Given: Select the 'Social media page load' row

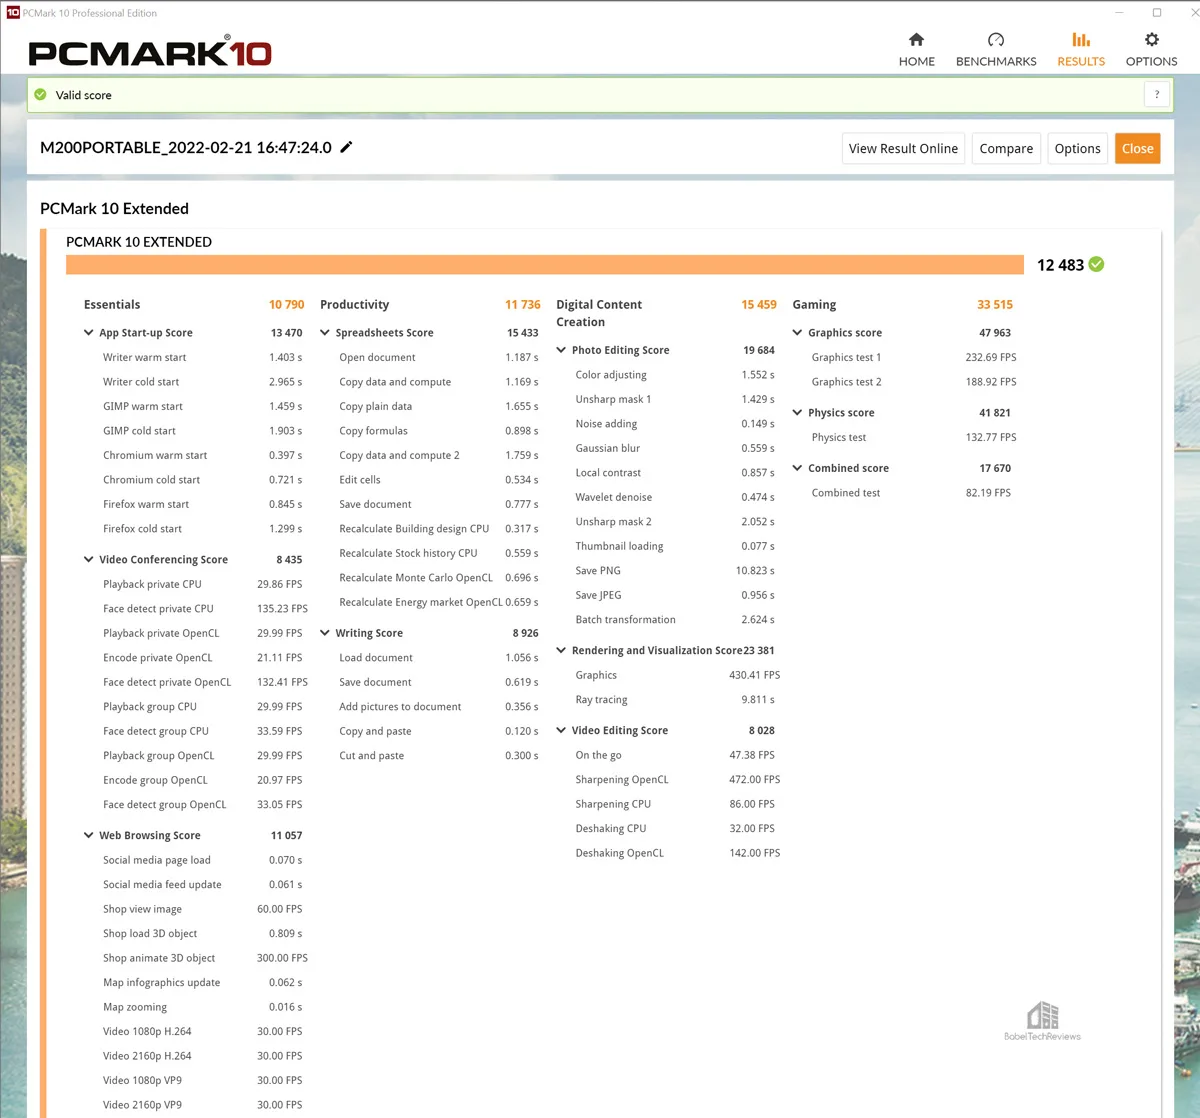Looking at the screenshot, I should (x=202, y=860).
